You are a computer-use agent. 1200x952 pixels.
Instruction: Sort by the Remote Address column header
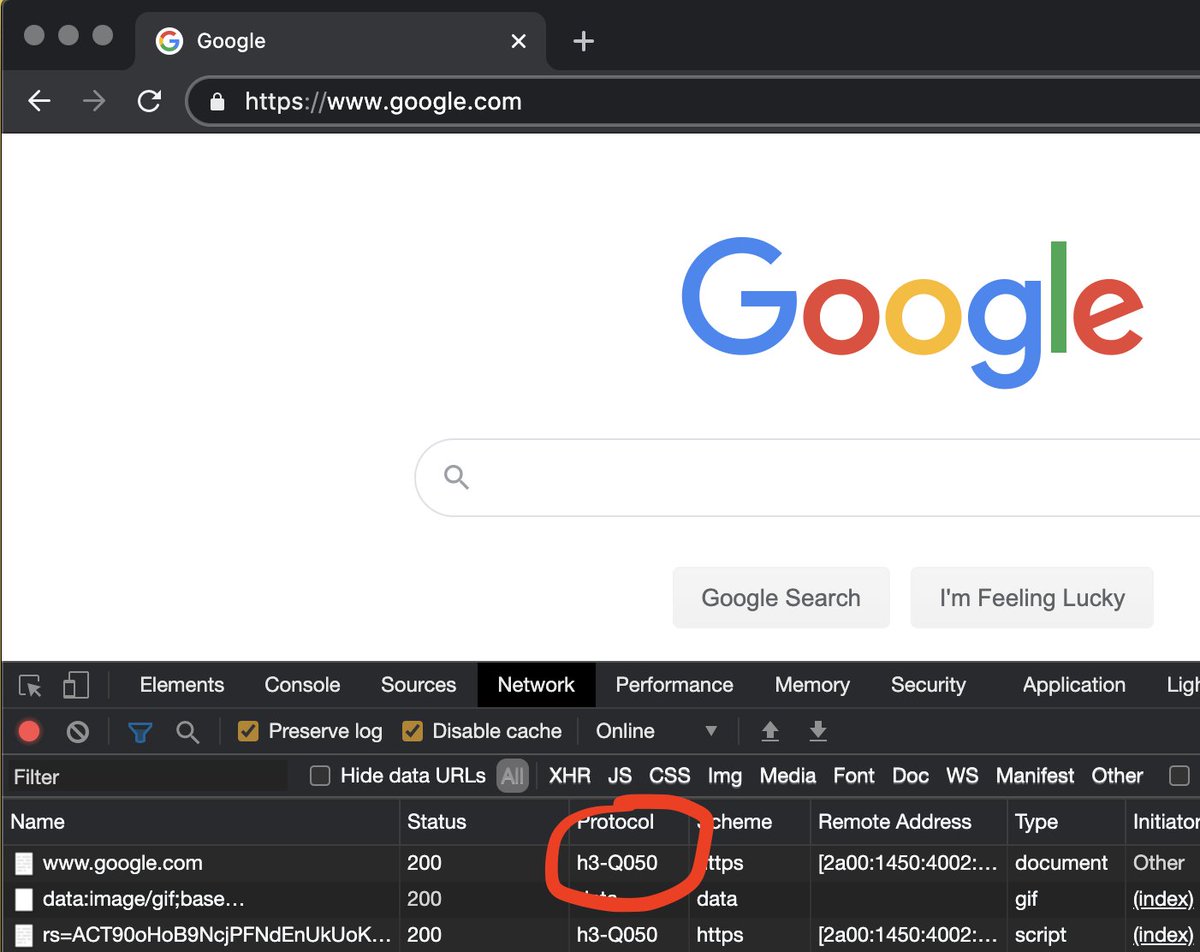pyautogui.click(x=908, y=822)
